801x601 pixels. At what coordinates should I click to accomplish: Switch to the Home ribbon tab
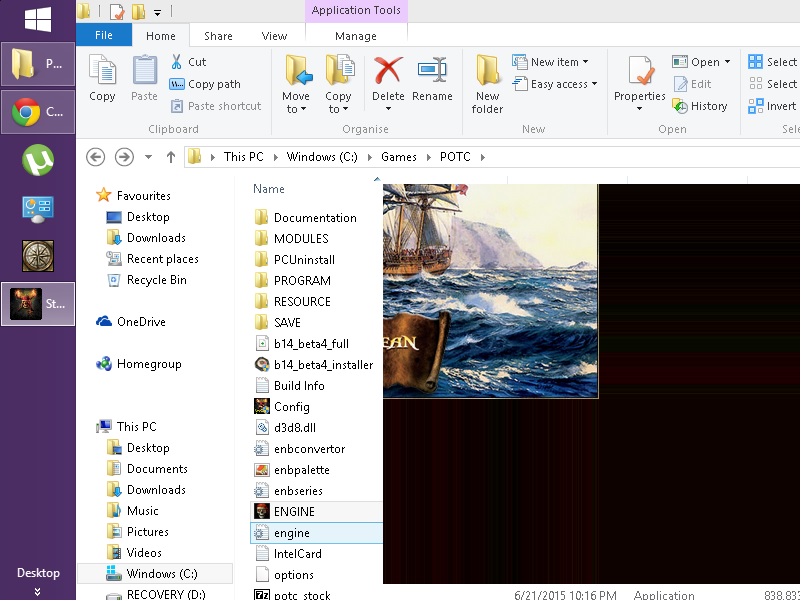point(160,36)
